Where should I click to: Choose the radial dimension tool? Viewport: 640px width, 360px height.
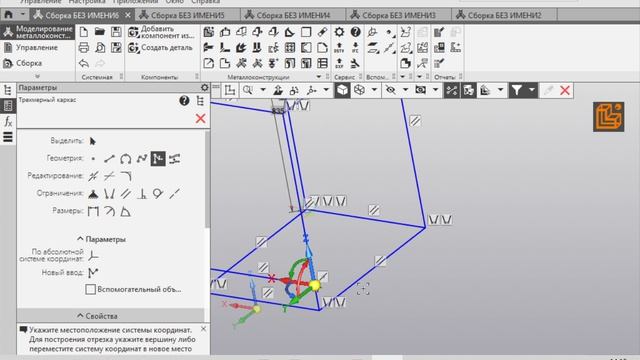coord(109,211)
